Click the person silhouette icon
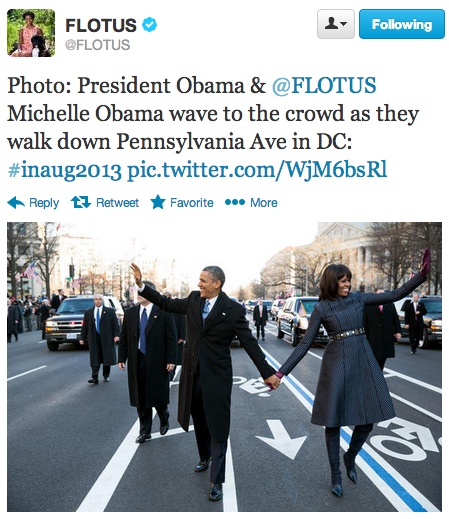The image size is (449, 519). click(331, 24)
